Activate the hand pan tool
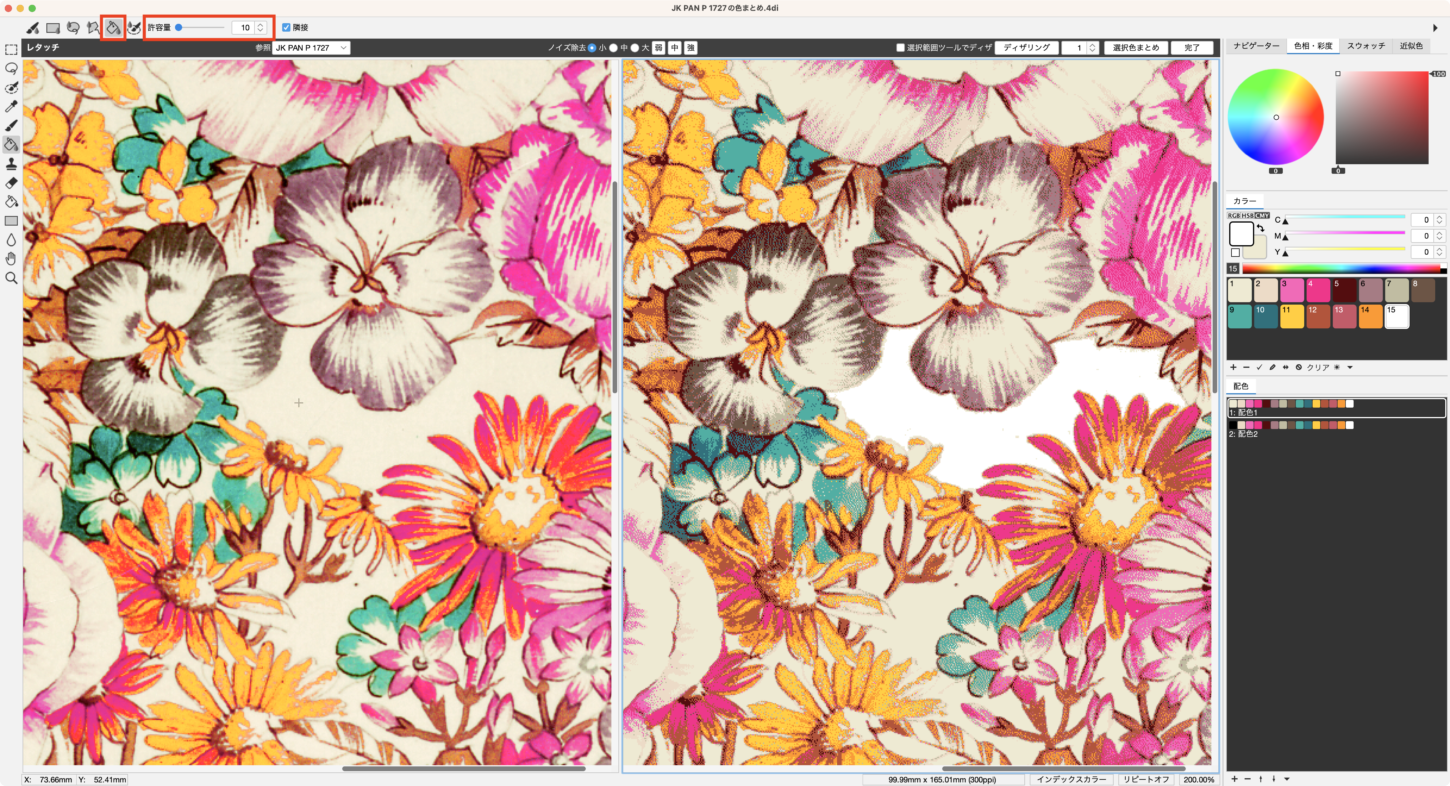This screenshot has height=786, width=1450. pyautogui.click(x=11, y=259)
